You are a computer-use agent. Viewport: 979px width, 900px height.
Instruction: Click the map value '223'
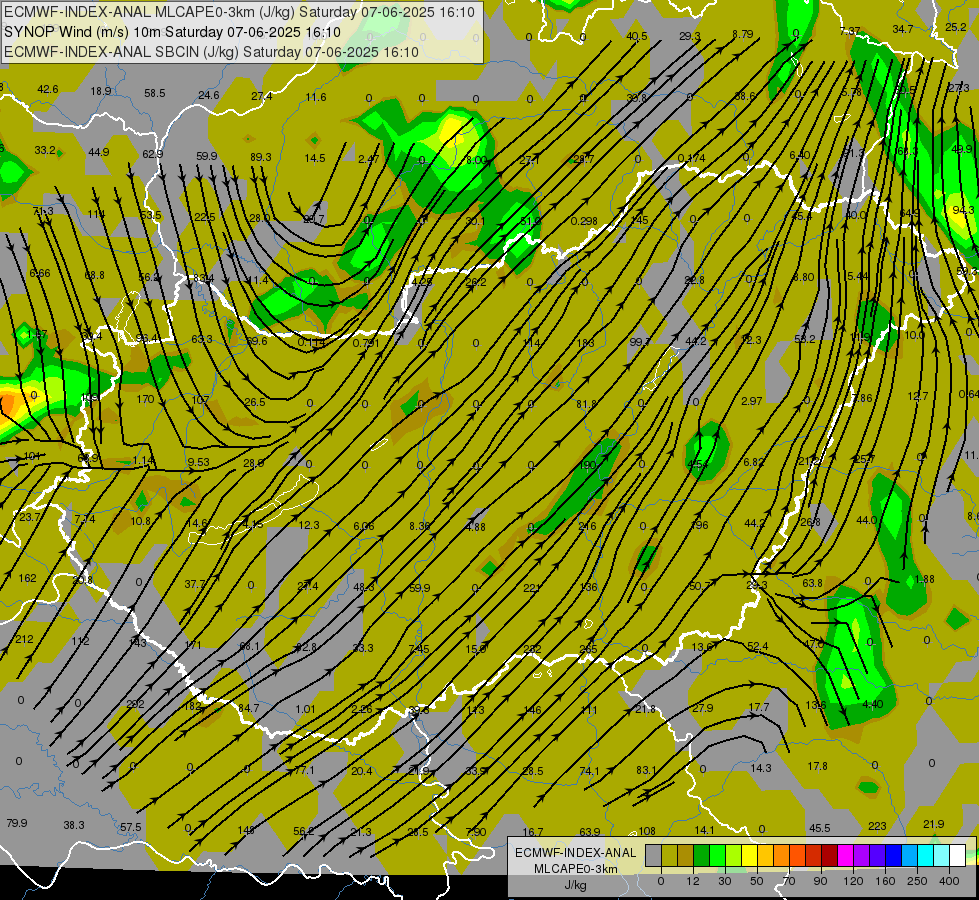pos(877,826)
